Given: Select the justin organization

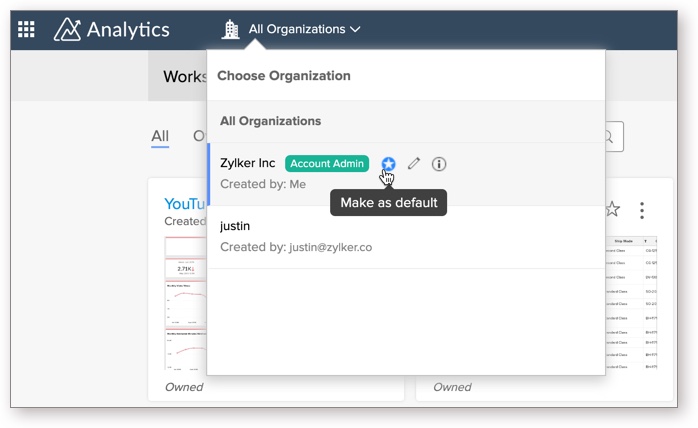Looking at the screenshot, I should (x=235, y=226).
